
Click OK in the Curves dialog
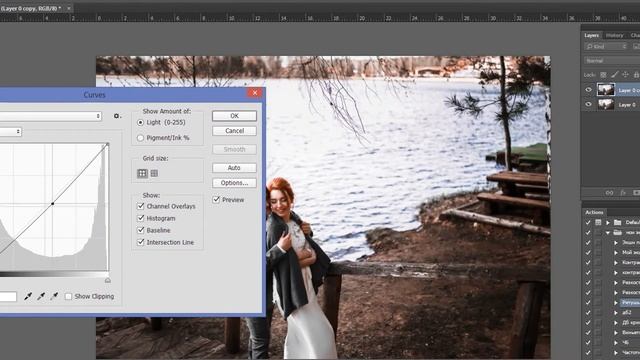pos(234,116)
